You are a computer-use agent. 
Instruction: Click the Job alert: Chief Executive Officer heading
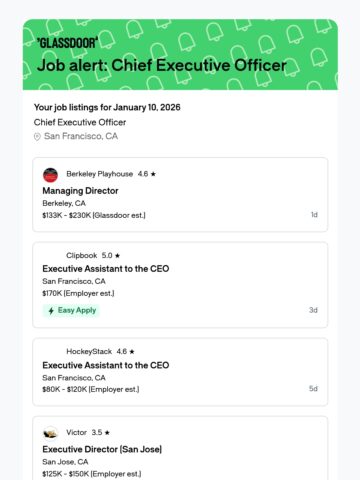click(x=162, y=65)
